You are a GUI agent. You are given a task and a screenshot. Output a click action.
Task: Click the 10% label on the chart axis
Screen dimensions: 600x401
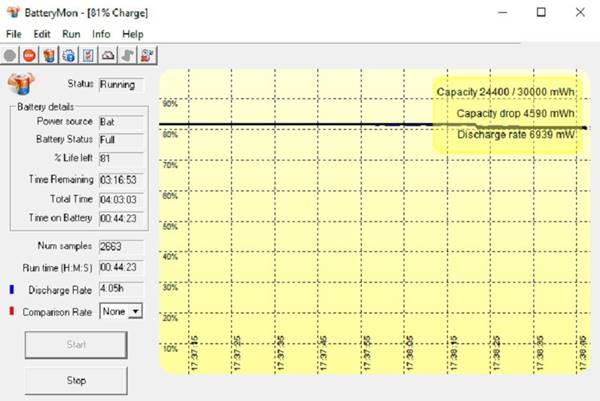pyautogui.click(x=170, y=349)
